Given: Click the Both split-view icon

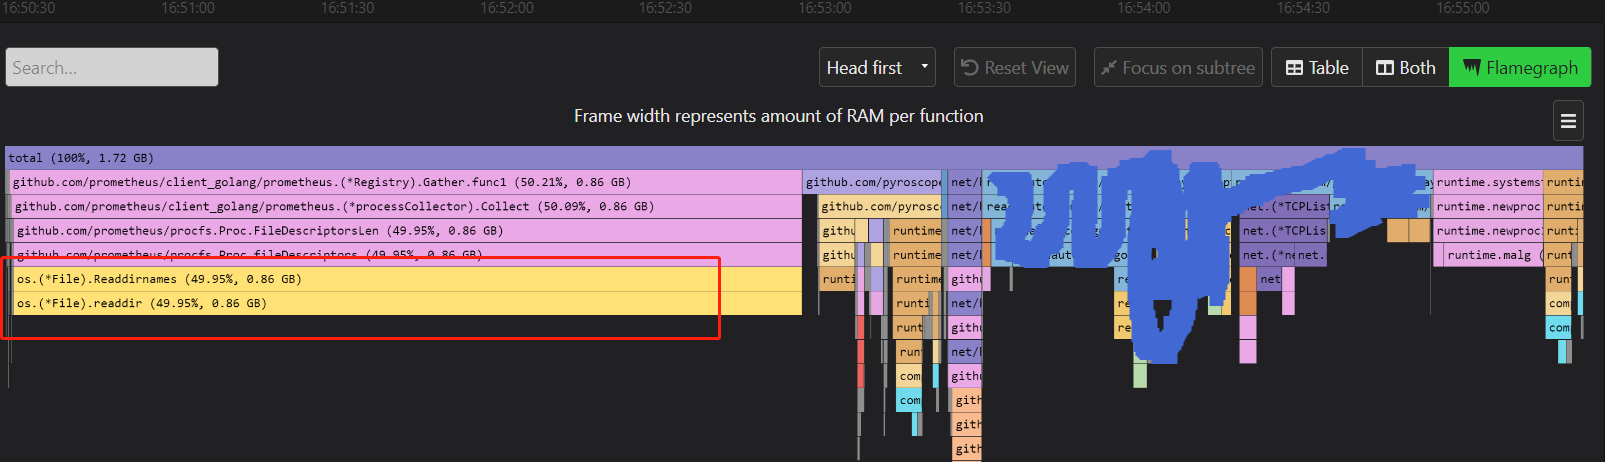Looking at the screenshot, I should (x=1385, y=68).
